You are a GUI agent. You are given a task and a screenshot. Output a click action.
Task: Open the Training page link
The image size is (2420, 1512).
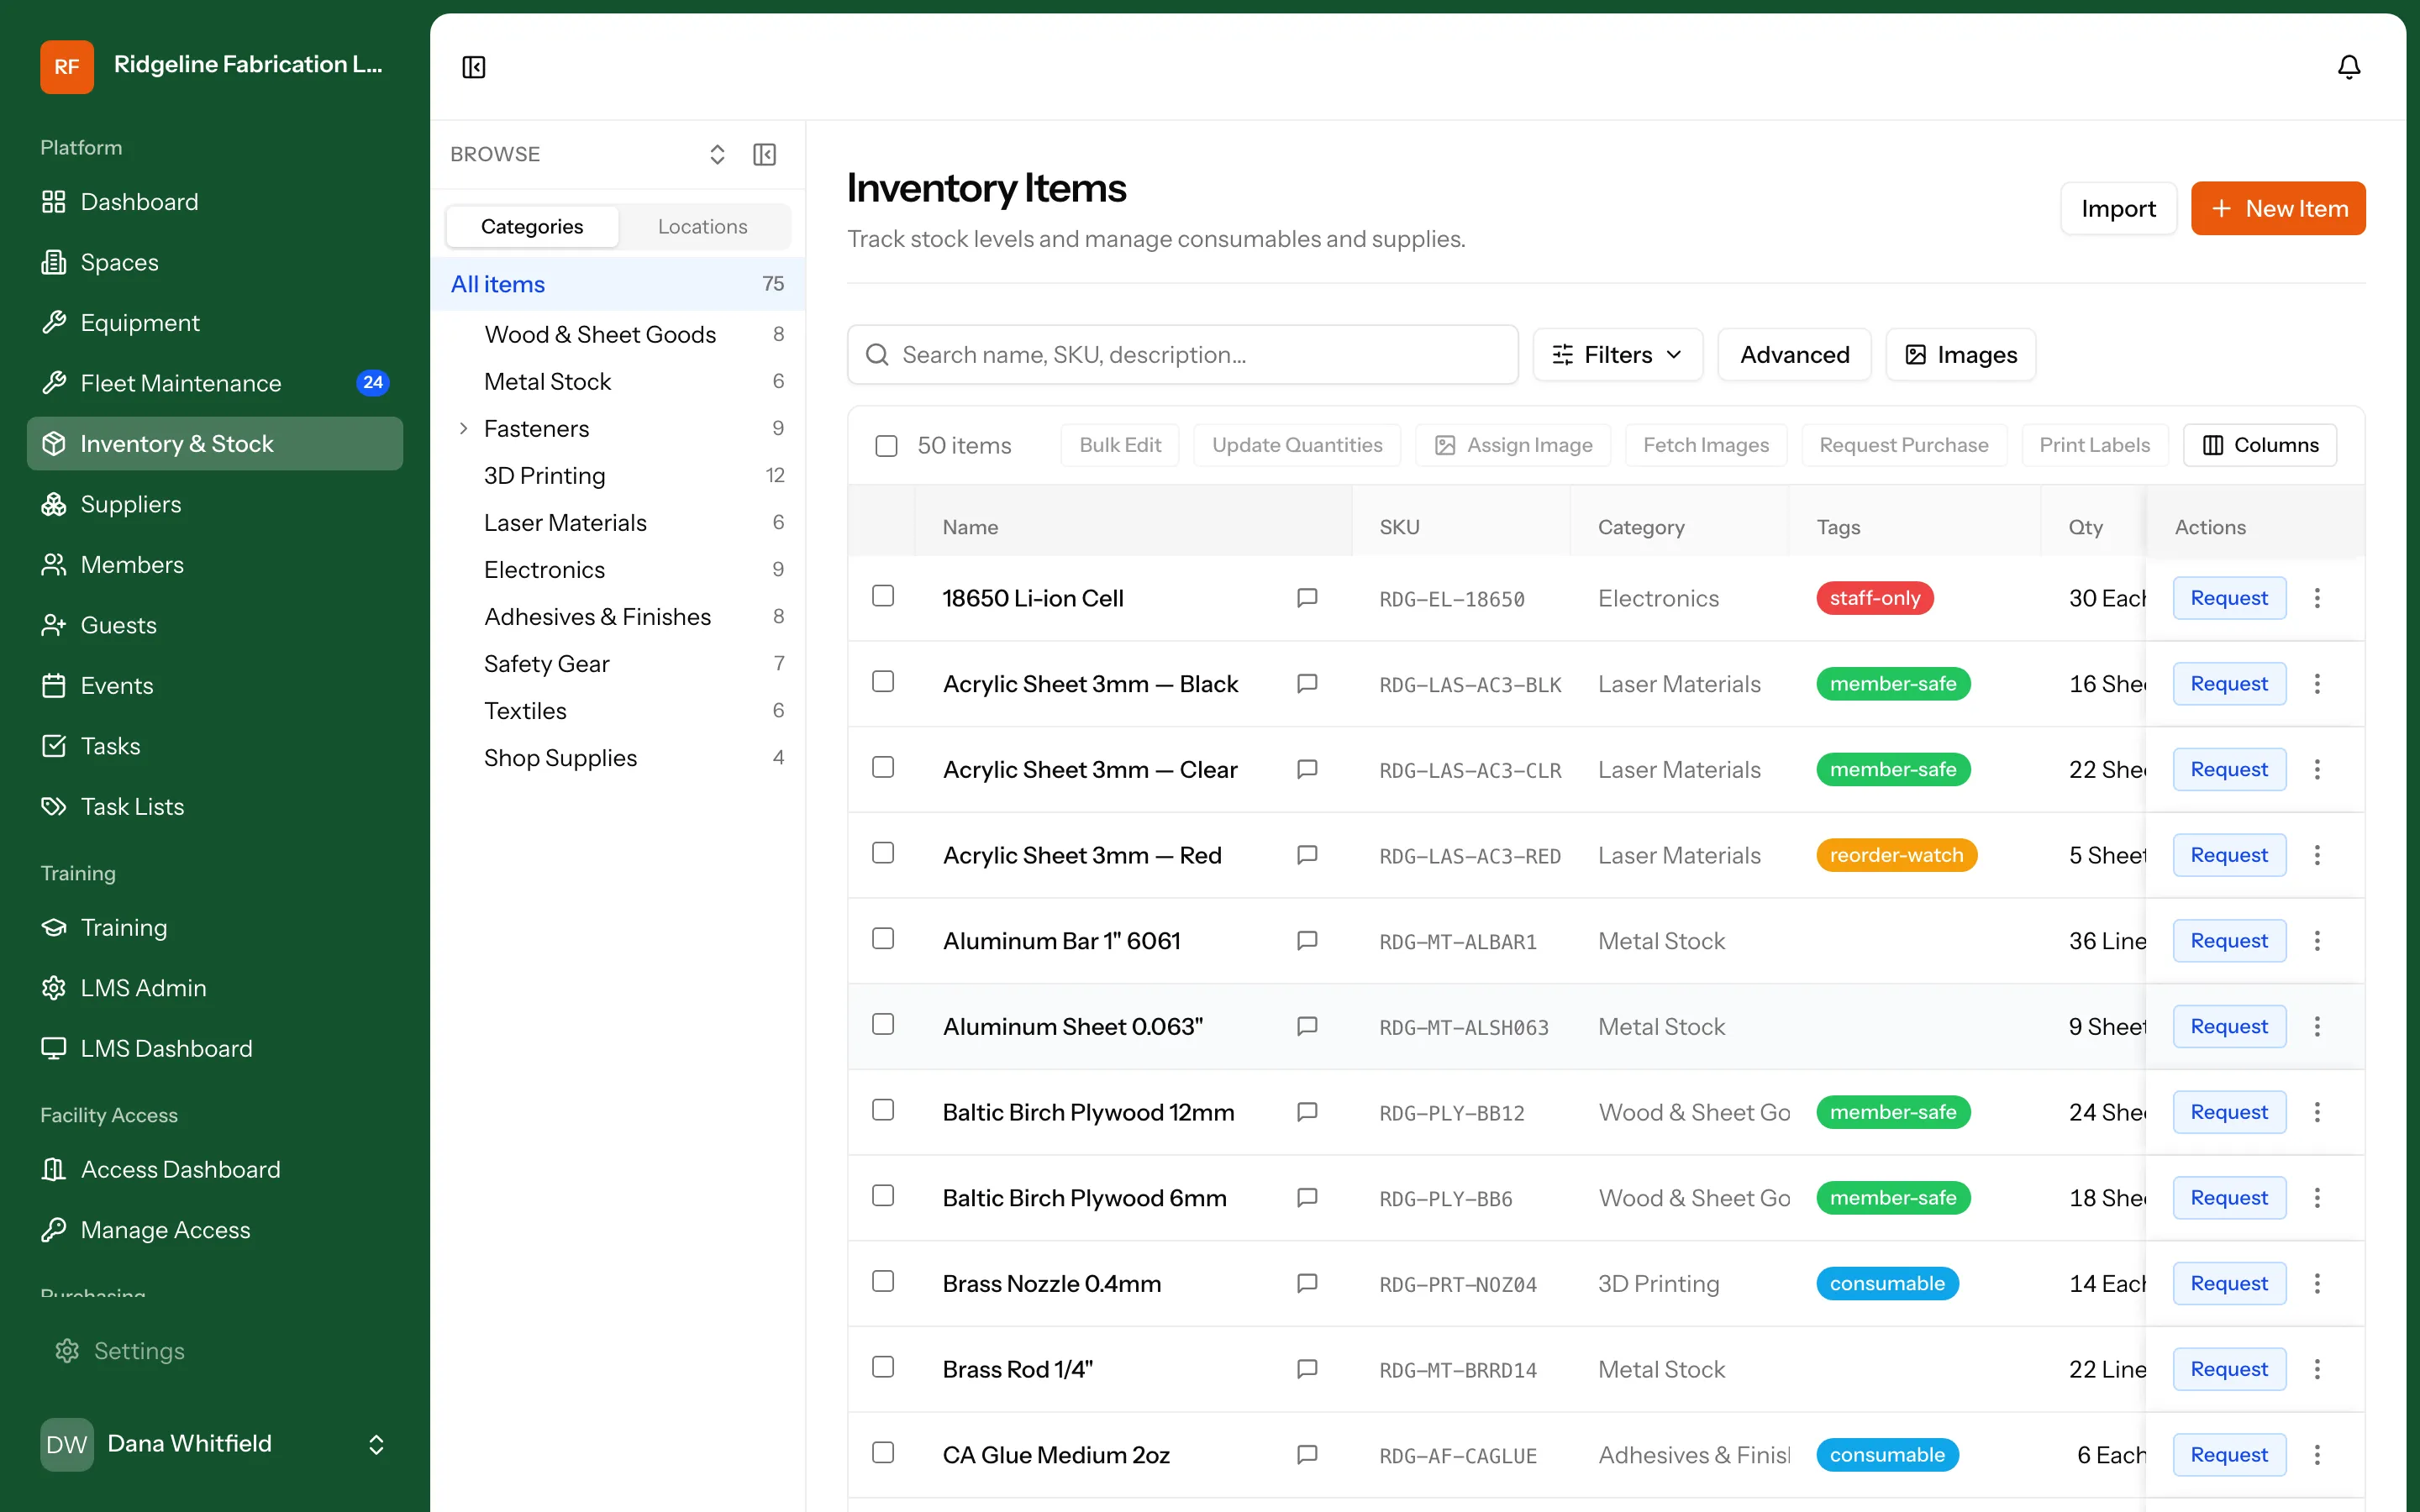[215, 928]
